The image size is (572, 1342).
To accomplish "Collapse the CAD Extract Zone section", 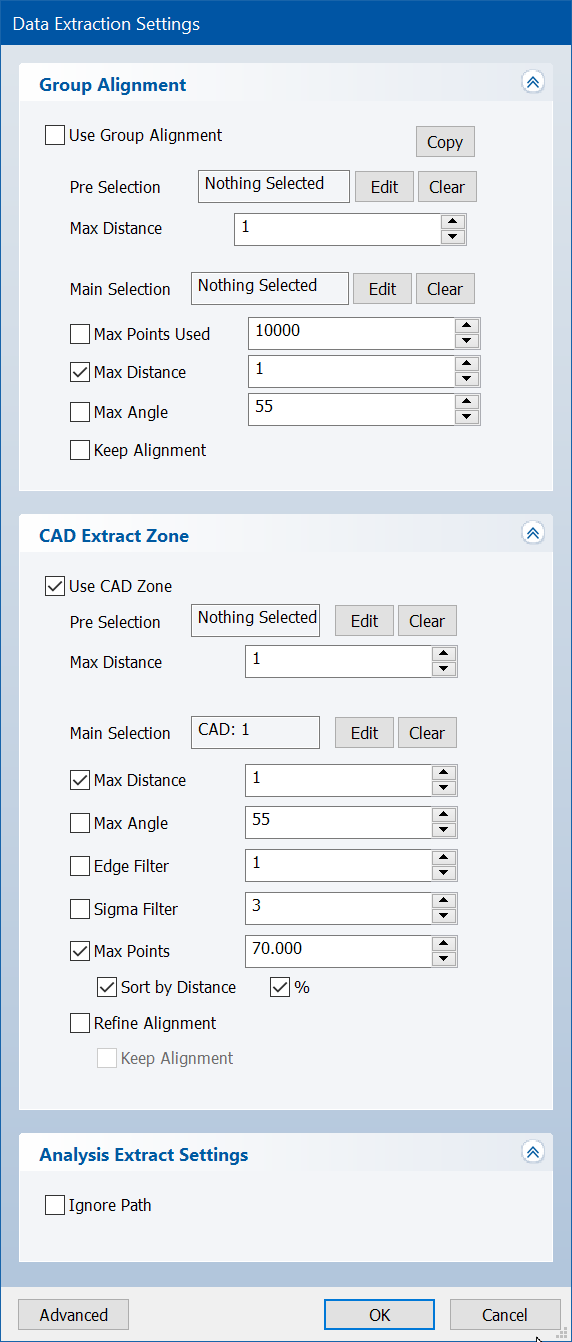I will click(x=533, y=533).
